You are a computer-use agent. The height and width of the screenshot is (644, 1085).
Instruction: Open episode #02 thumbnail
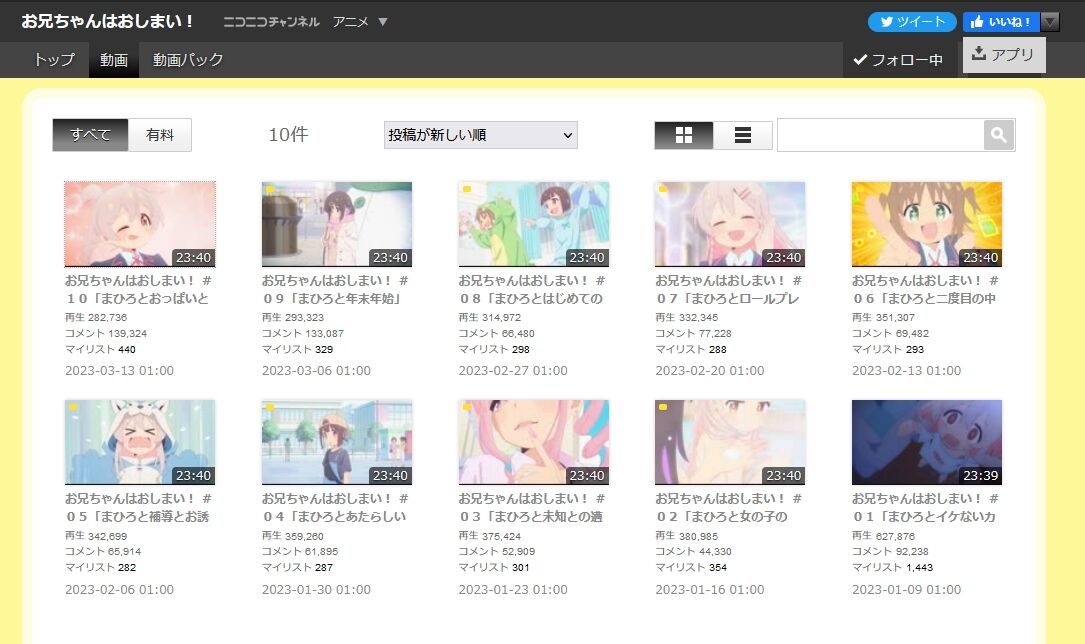coord(730,442)
